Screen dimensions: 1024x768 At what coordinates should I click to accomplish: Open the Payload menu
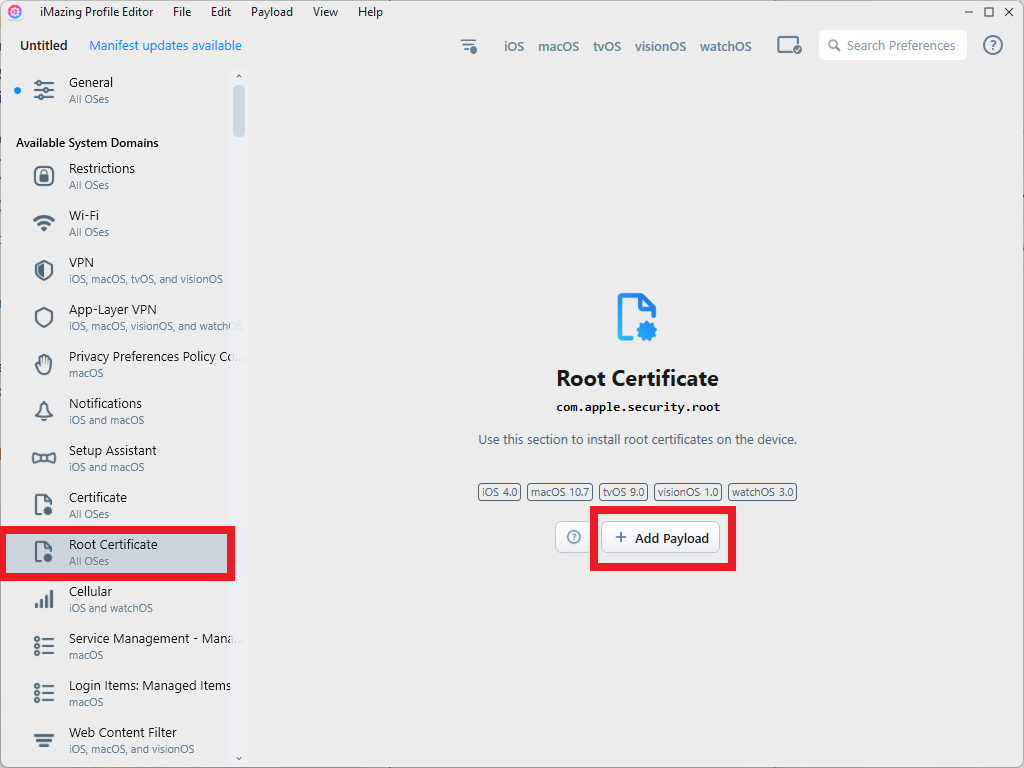point(272,12)
